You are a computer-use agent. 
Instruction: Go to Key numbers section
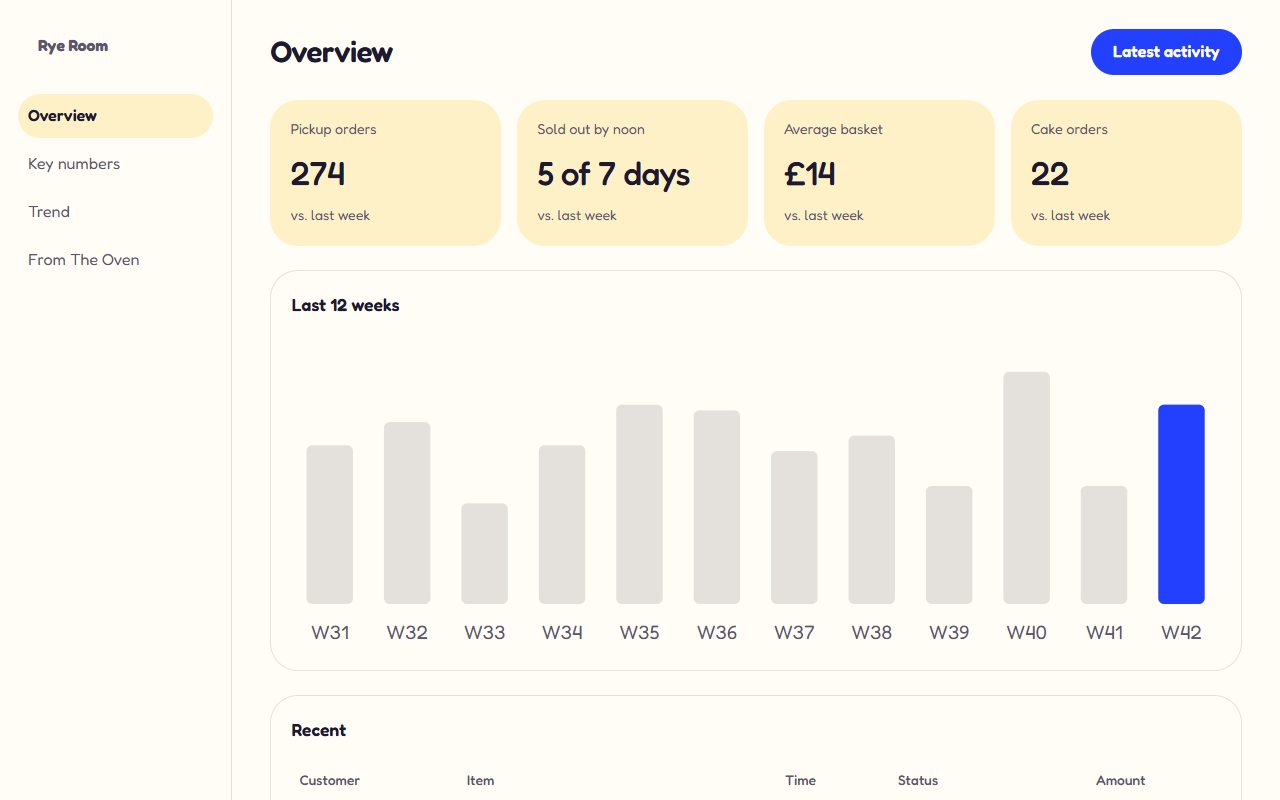click(x=115, y=164)
